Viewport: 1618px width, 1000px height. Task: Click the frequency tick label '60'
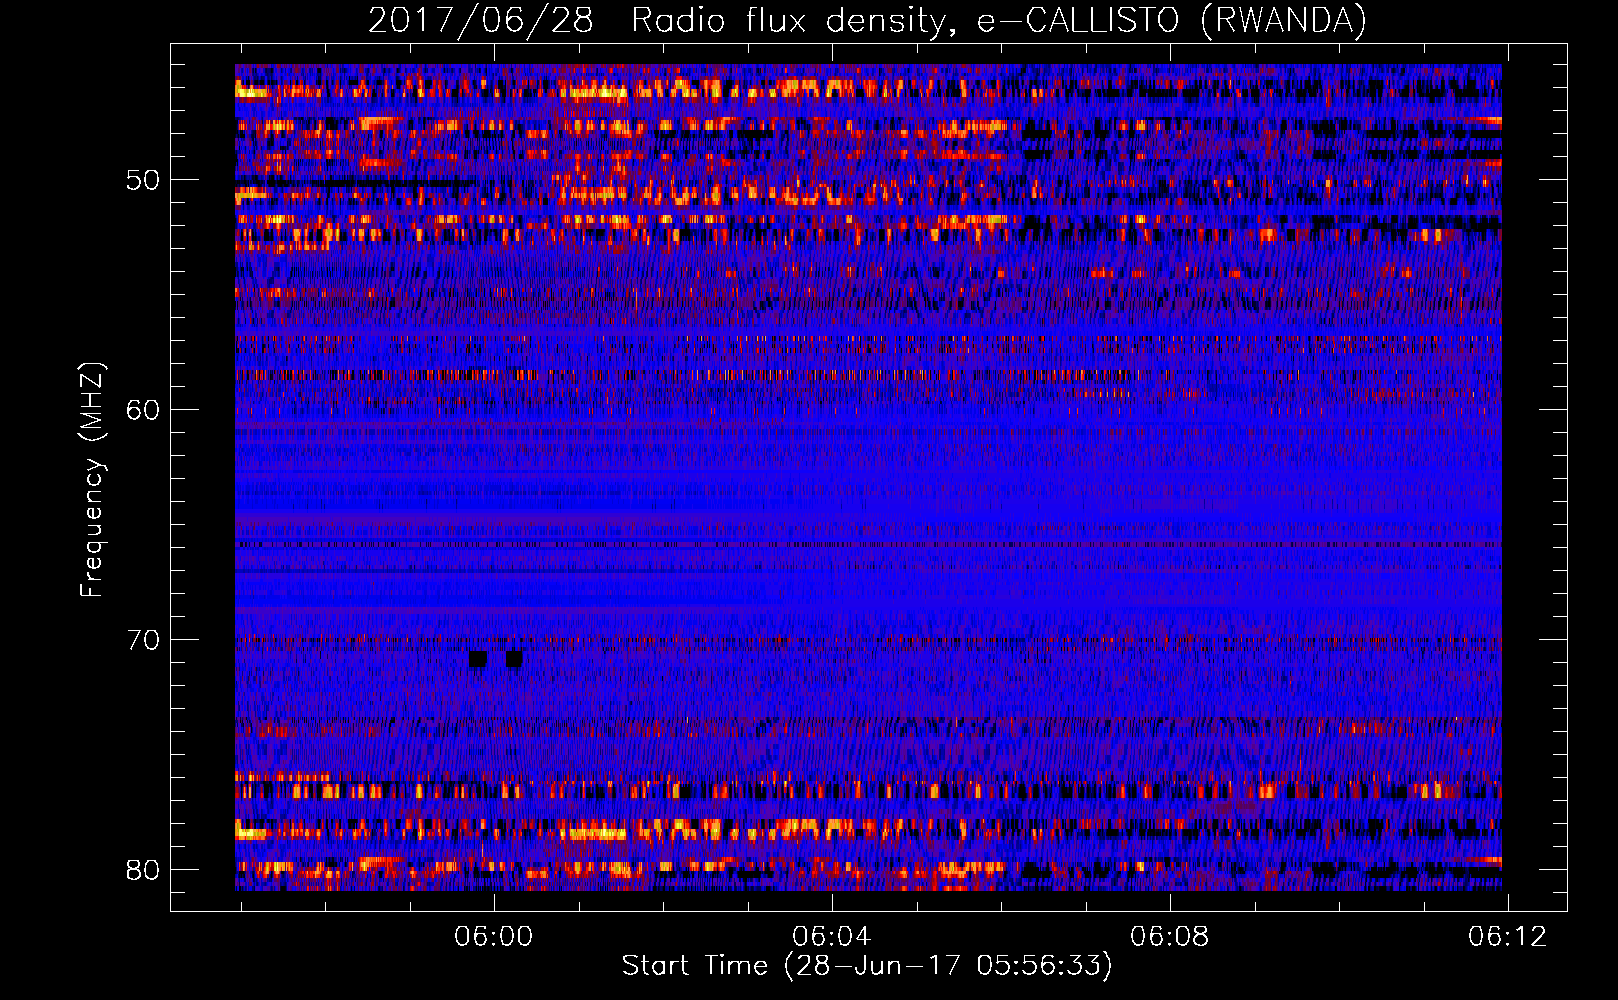point(143,410)
